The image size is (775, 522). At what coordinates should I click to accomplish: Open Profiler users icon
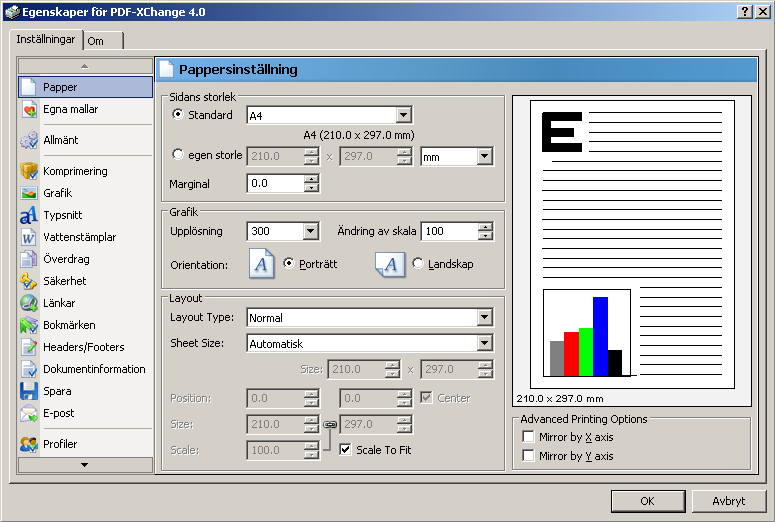tap(29, 444)
